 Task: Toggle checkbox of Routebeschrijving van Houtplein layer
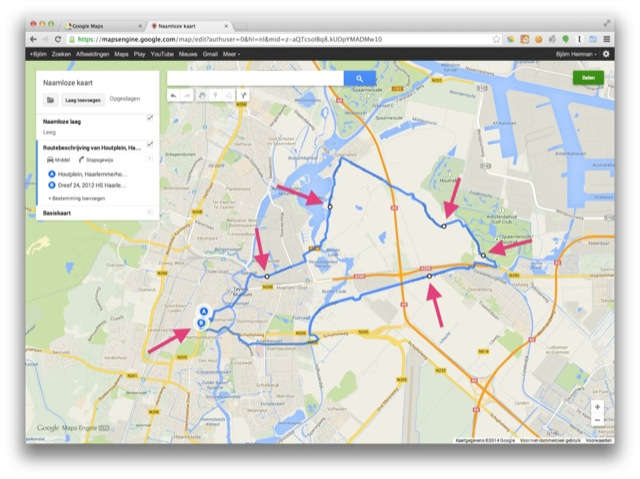pos(150,144)
